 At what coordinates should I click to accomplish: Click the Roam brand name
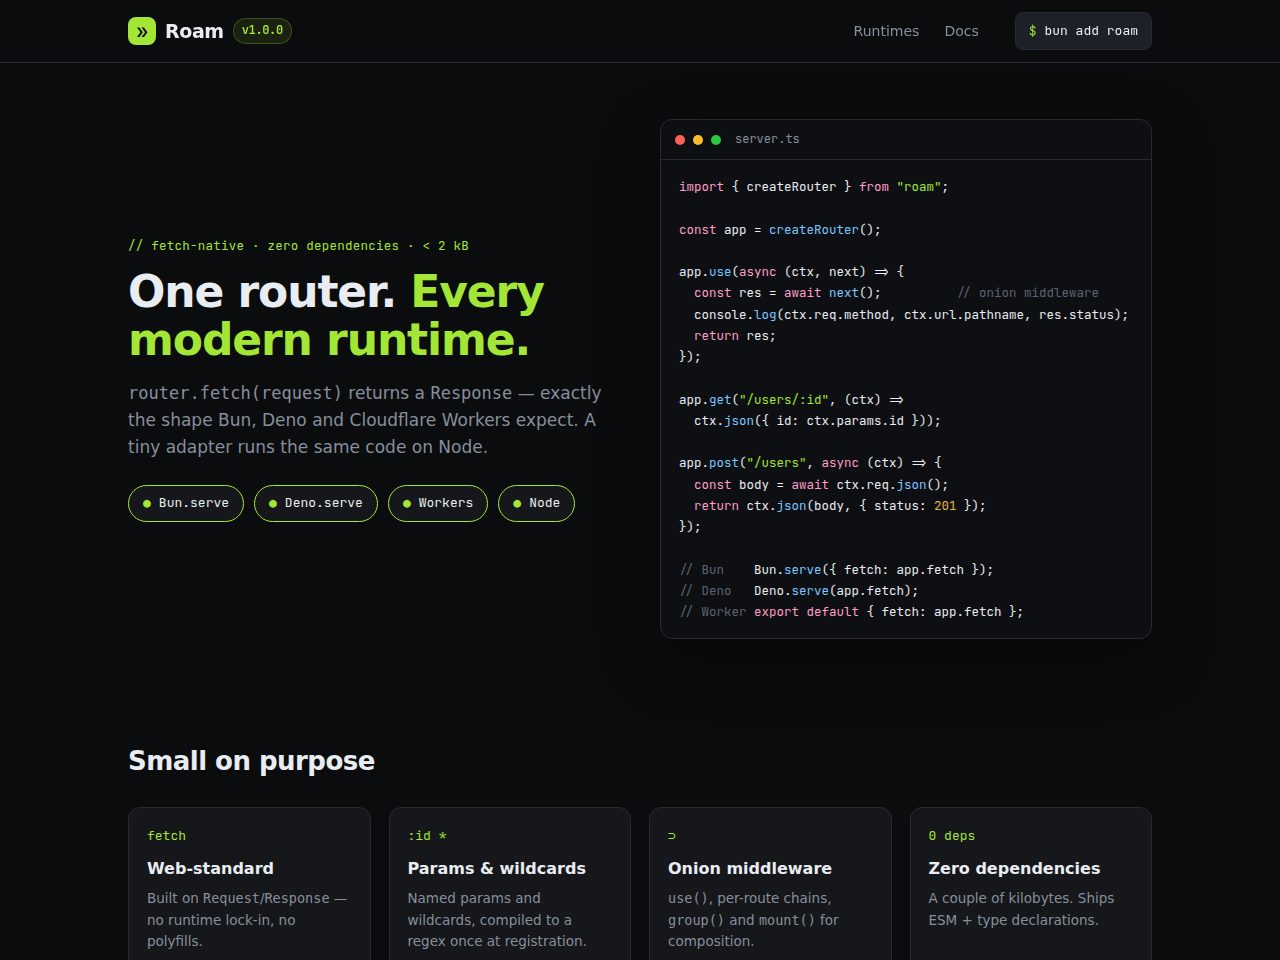[x=194, y=31]
